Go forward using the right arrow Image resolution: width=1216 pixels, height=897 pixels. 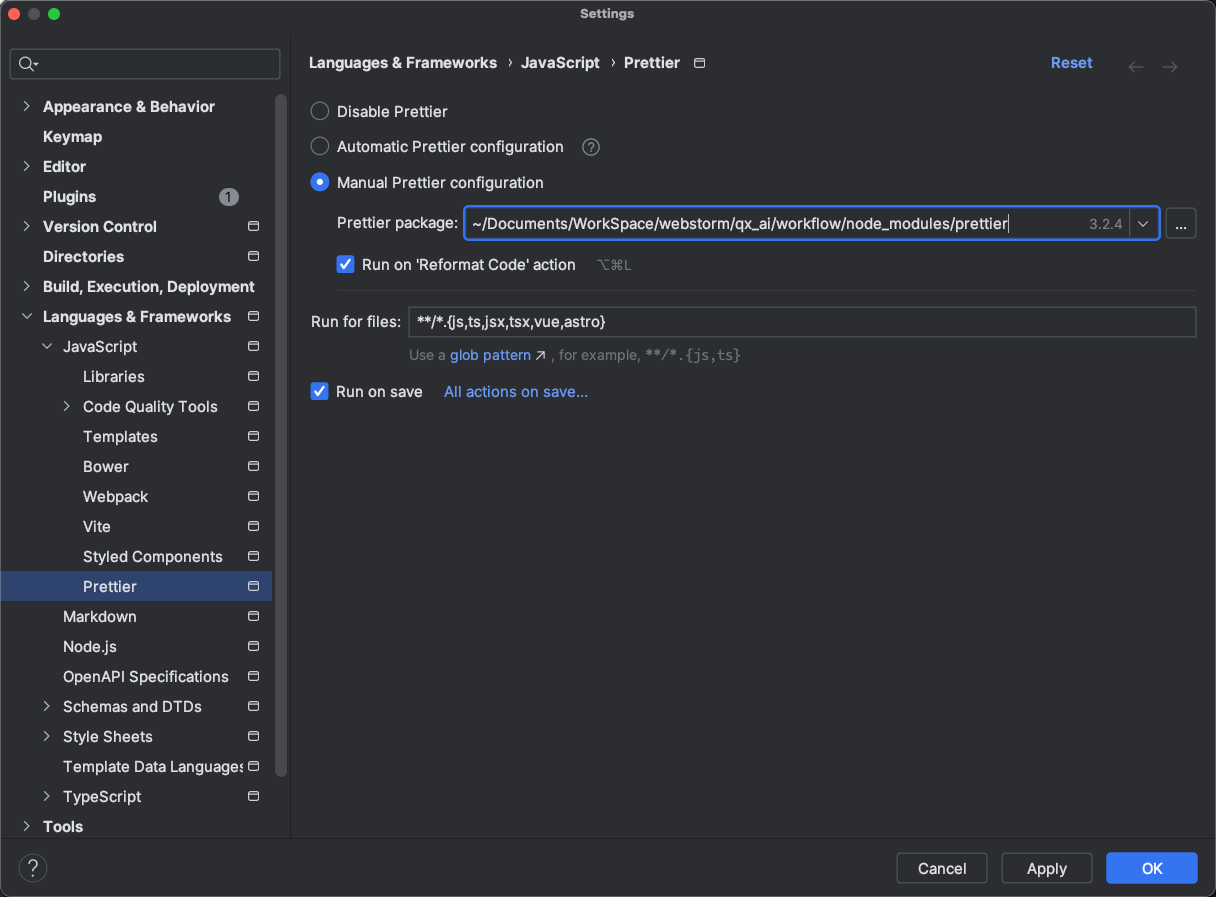point(1170,67)
